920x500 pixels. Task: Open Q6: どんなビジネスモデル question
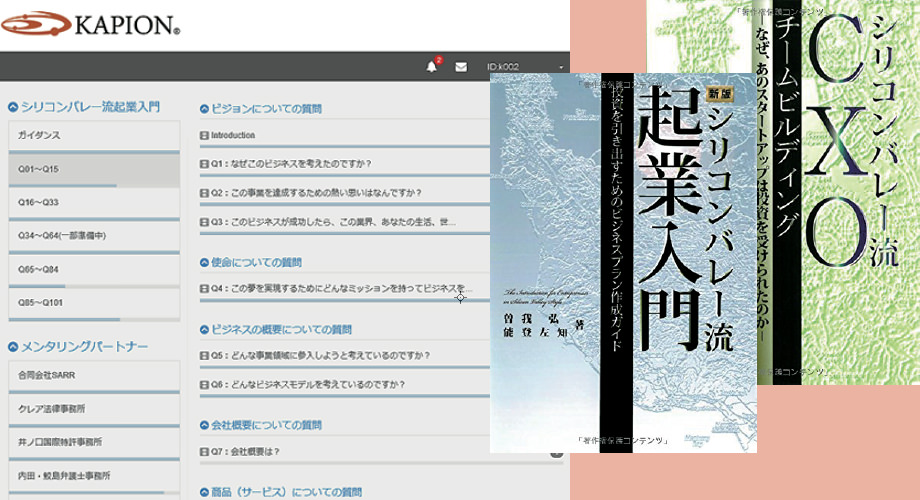[x=308, y=384]
